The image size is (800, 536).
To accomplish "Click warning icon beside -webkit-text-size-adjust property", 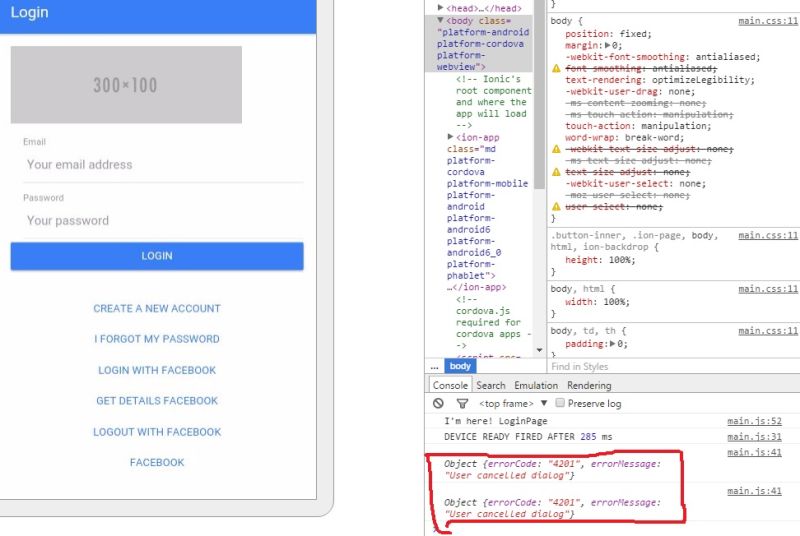I will 556,149.
